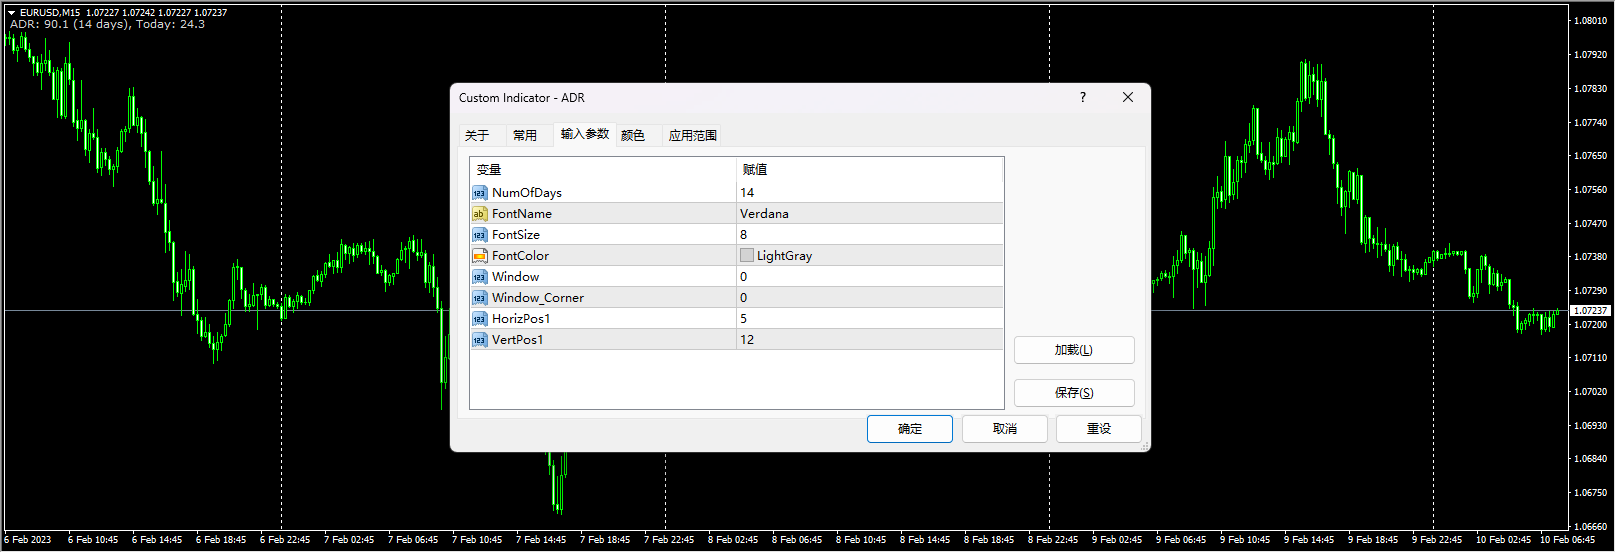This screenshot has height=553, width=1616.
Task: Click the FontColor color type icon
Action: pos(479,256)
